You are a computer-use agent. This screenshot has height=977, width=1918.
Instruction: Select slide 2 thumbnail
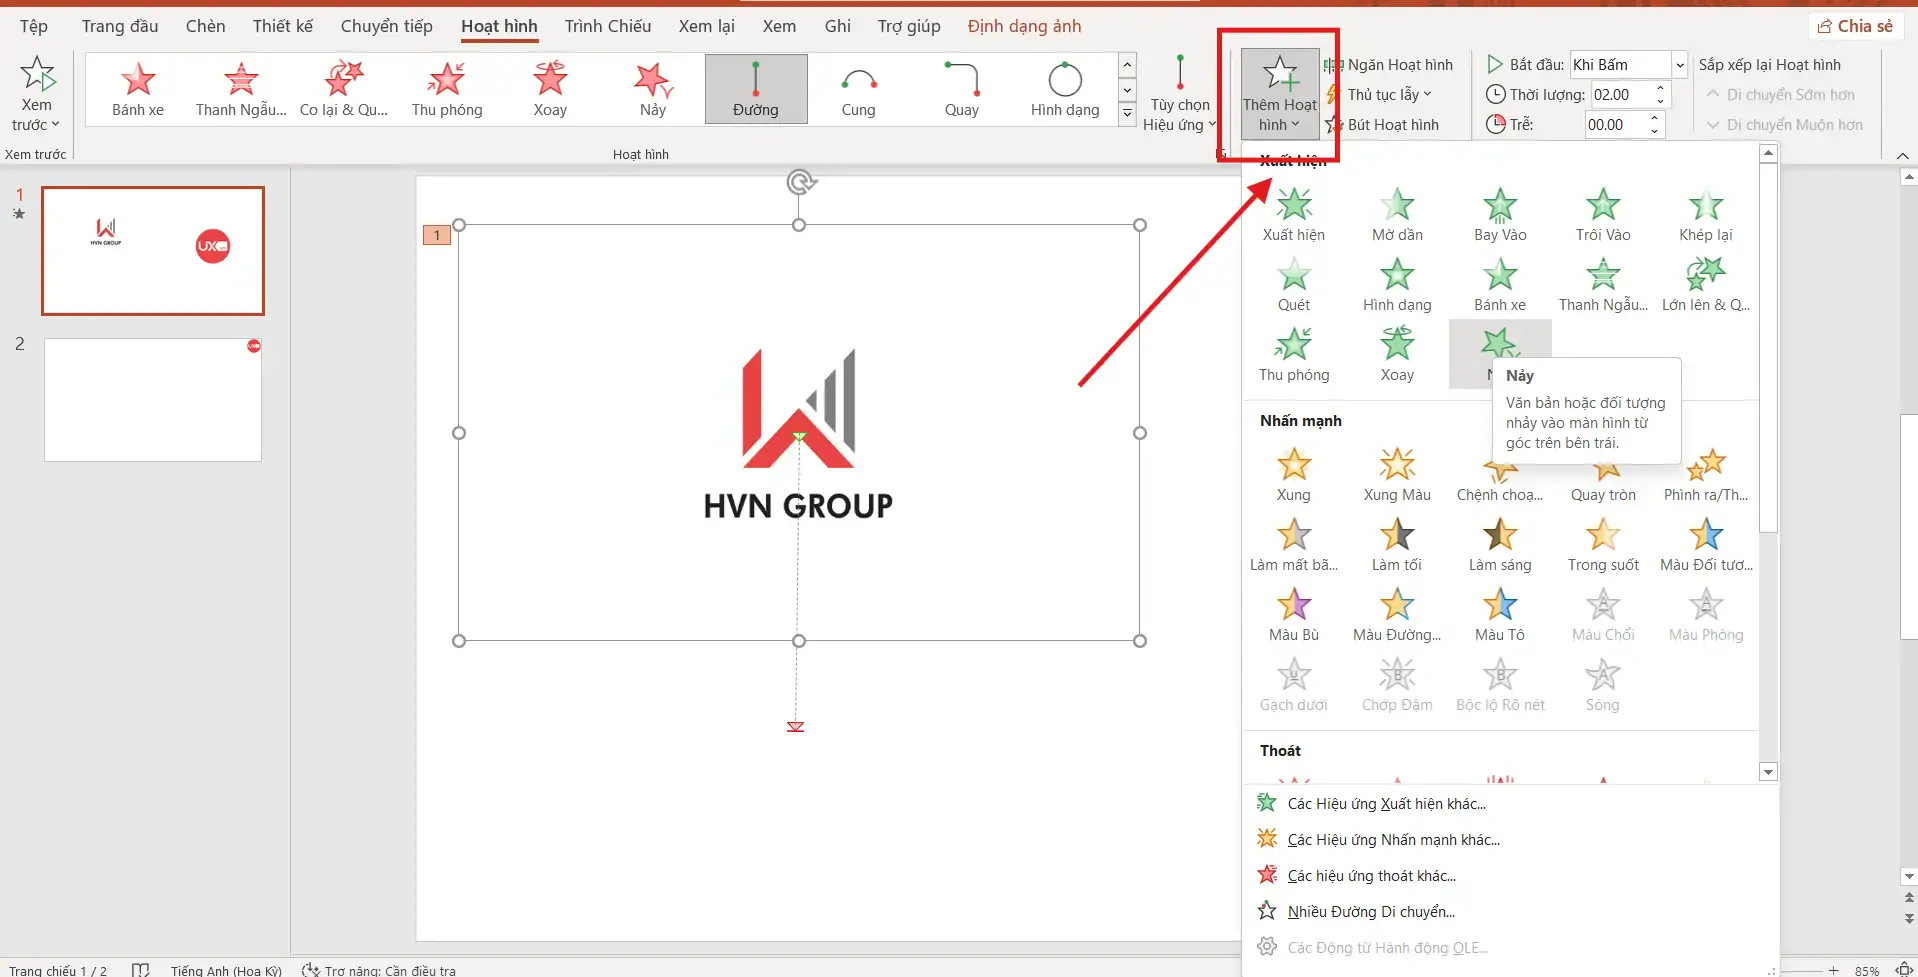[x=153, y=400]
